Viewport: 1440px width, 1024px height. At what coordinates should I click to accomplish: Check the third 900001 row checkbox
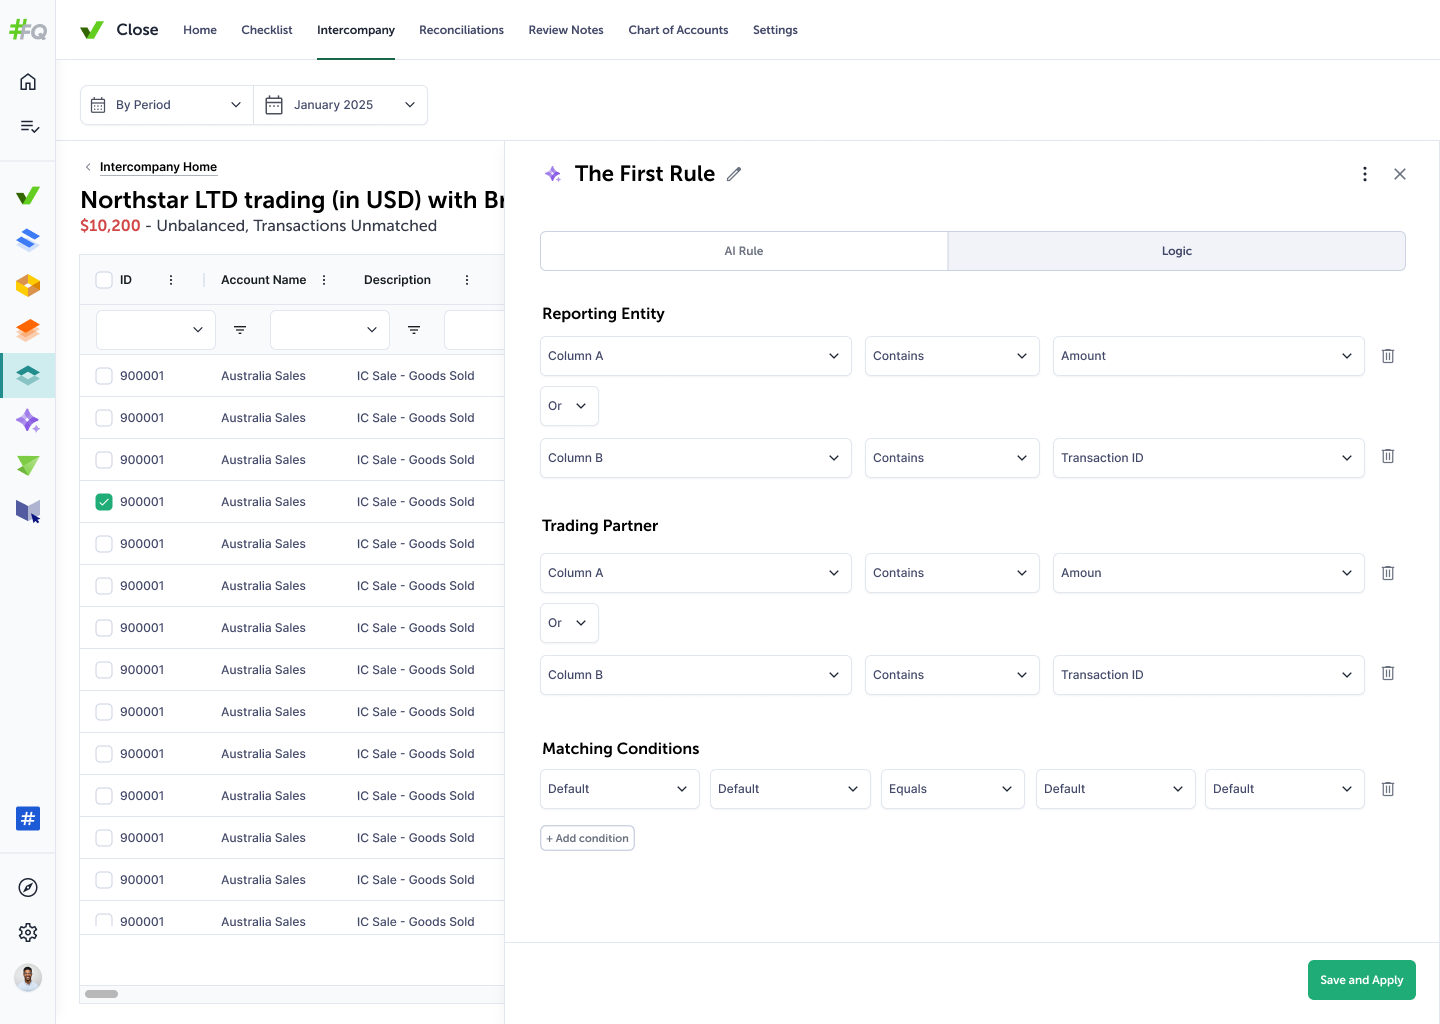104,460
